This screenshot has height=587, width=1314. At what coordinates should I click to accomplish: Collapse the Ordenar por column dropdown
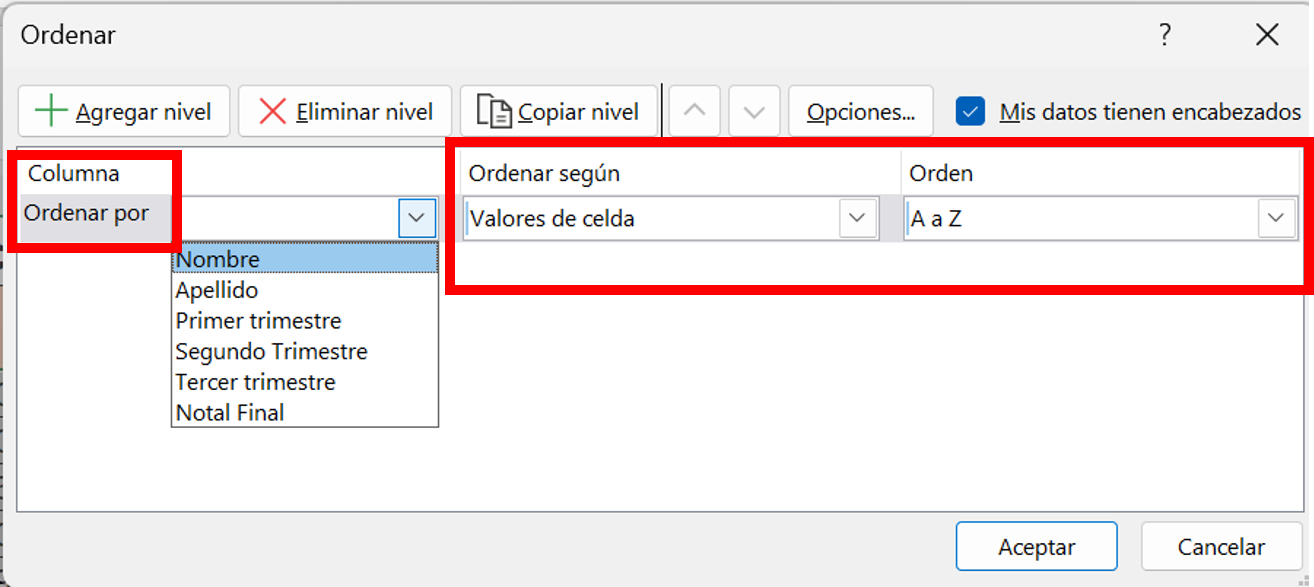click(417, 217)
